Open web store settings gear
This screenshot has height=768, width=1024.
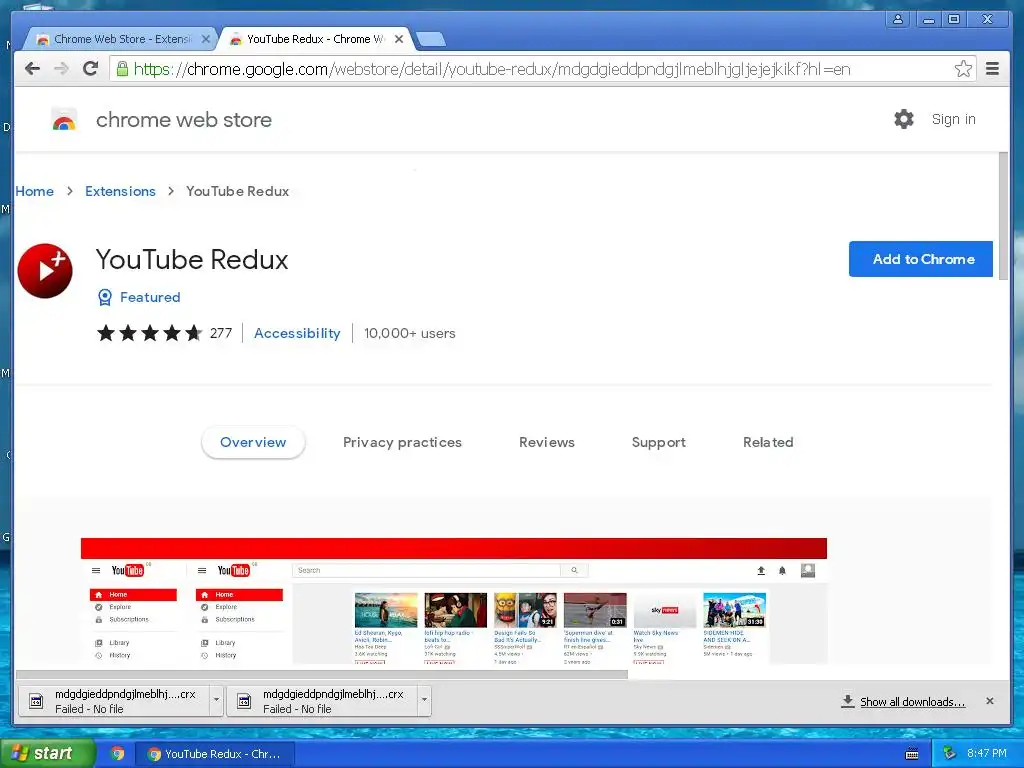point(904,119)
